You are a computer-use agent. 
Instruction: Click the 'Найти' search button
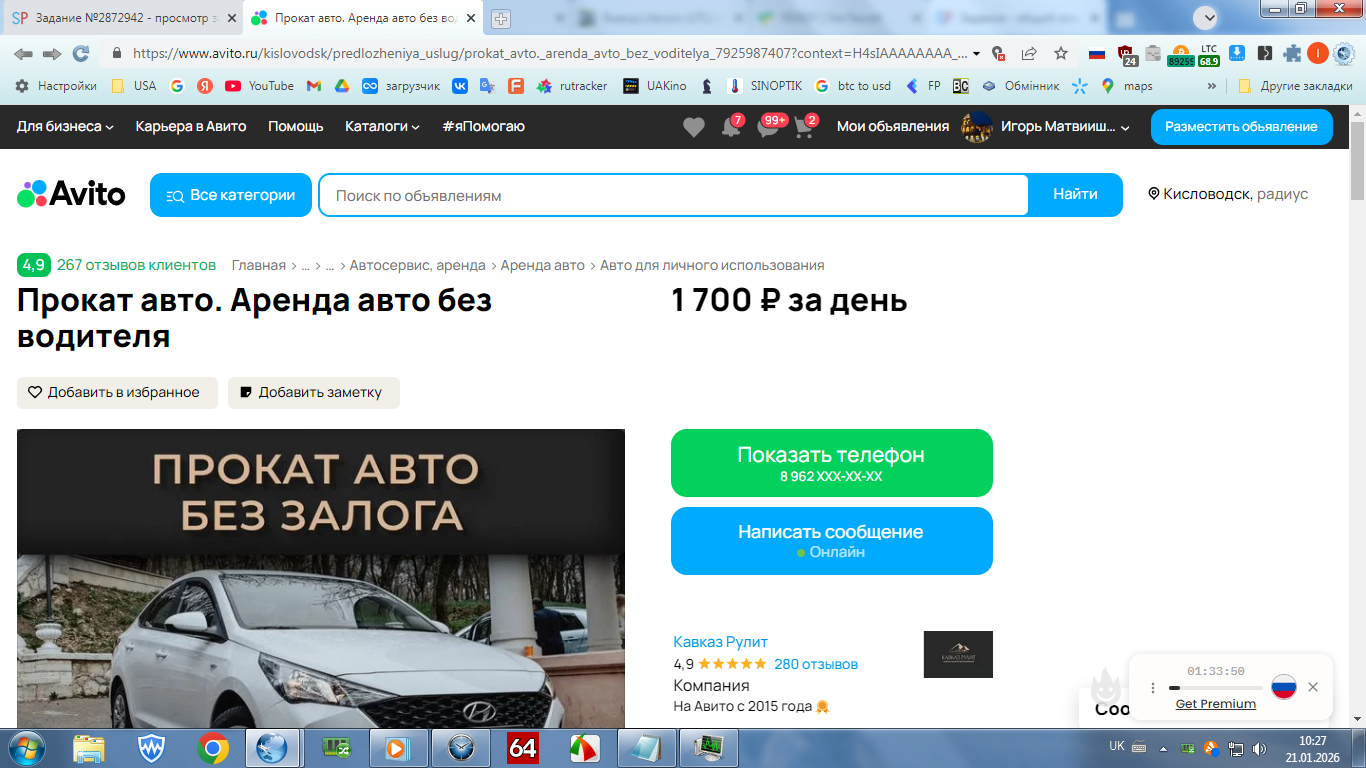pyautogui.click(x=1075, y=195)
